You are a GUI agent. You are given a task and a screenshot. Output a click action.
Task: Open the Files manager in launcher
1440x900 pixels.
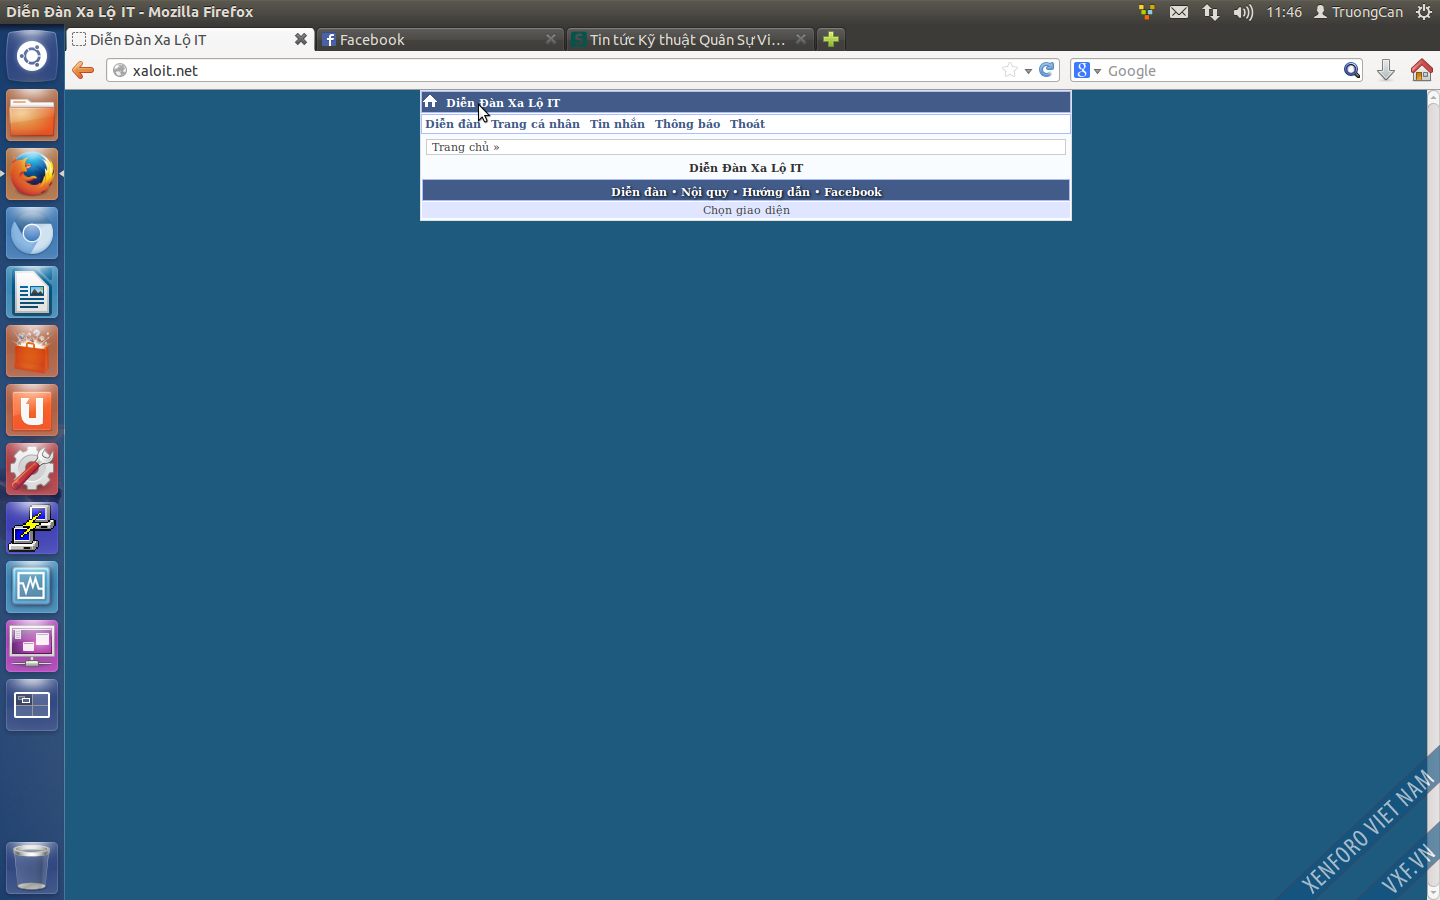(32, 115)
